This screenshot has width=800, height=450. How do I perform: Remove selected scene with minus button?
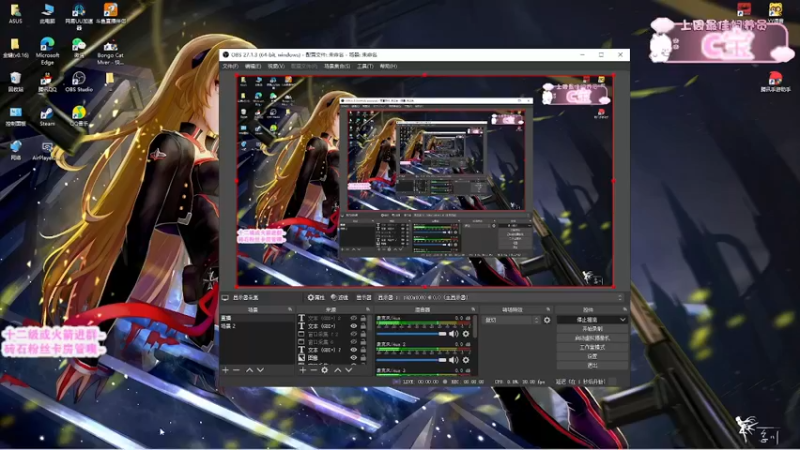[x=236, y=370]
